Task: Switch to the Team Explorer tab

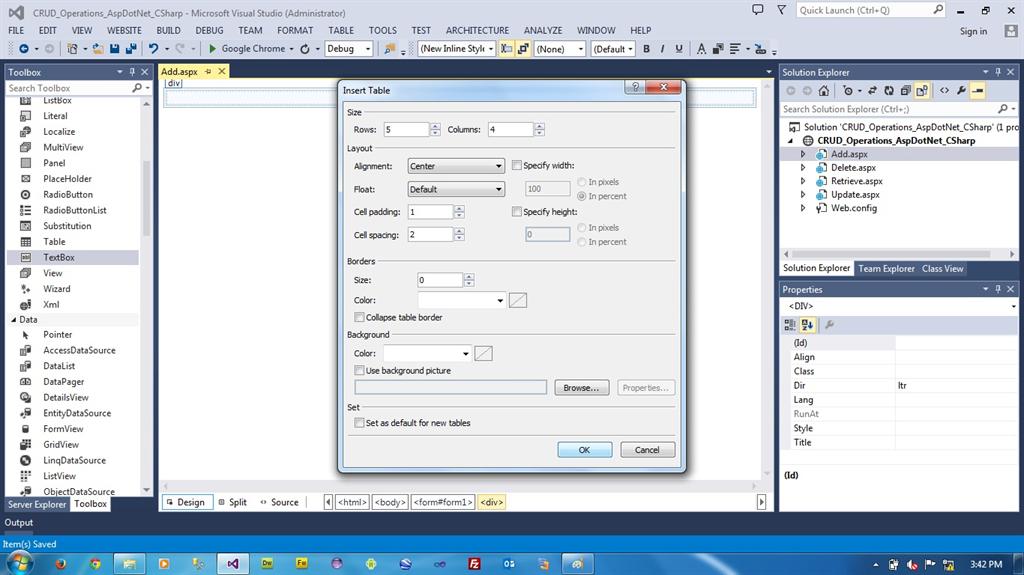Action: (886, 268)
